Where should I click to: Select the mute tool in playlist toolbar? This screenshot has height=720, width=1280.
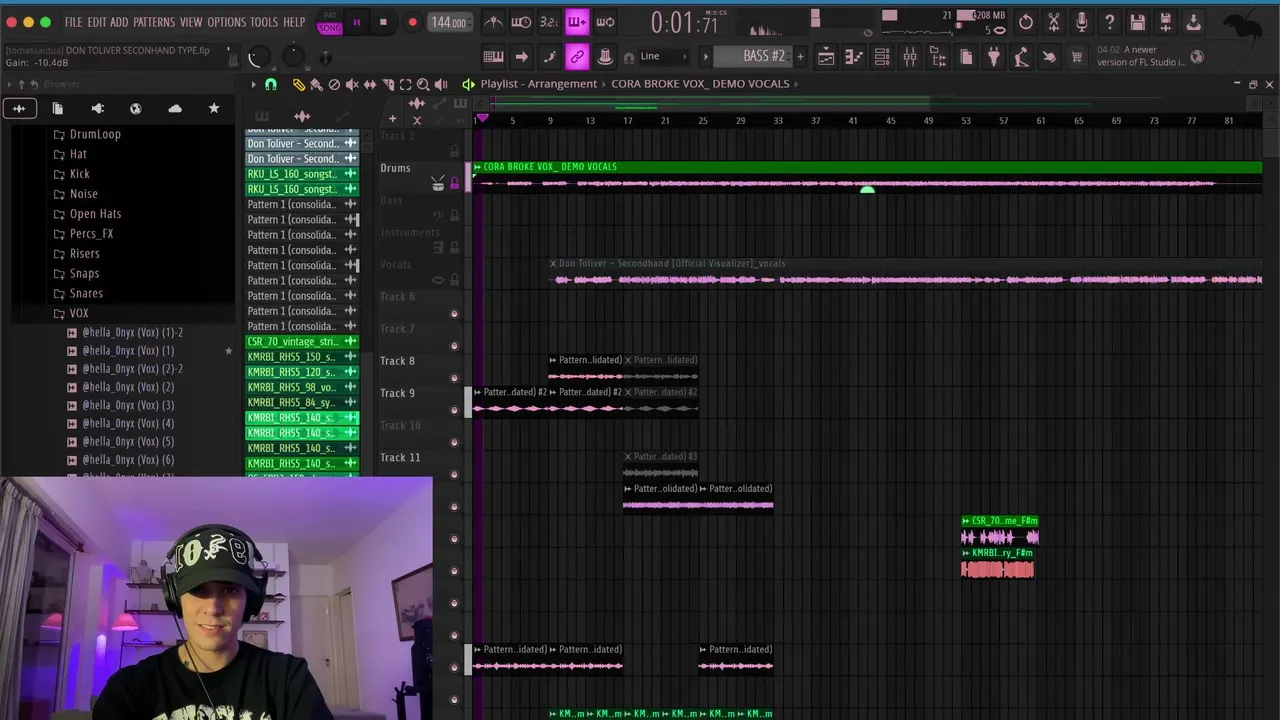tap(352, 85)
